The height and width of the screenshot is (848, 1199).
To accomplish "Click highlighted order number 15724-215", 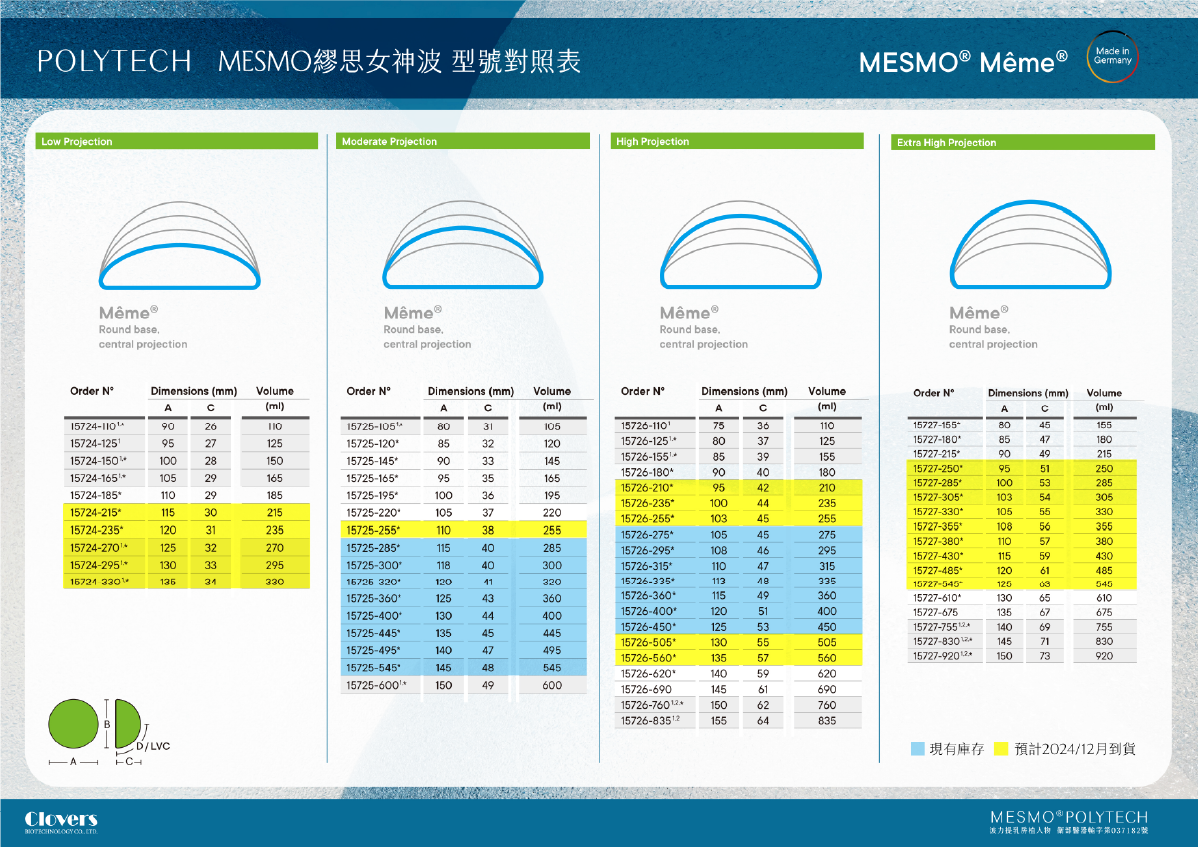I will 96,513.
